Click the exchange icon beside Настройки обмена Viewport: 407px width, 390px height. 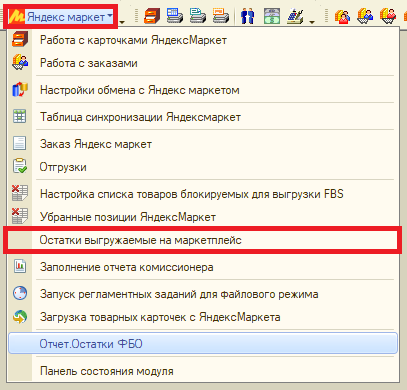20,90
